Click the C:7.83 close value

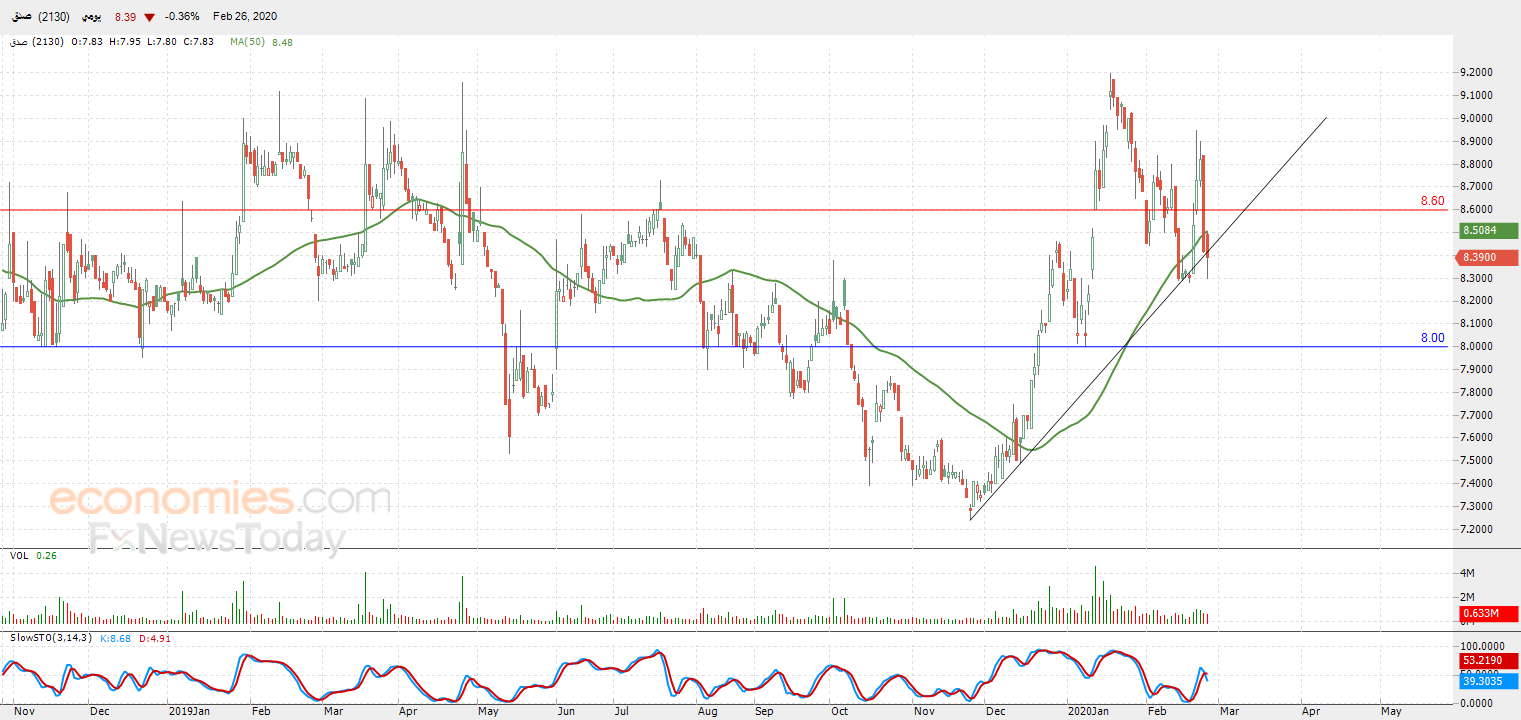(197, 42)
